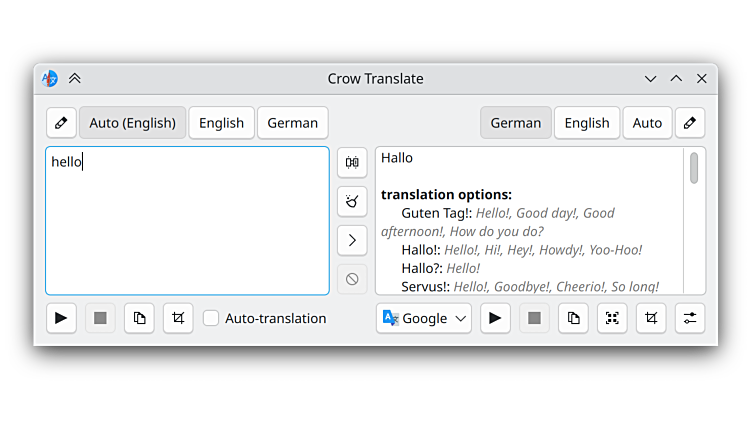Click the QR-style copy all translation icon
Viewport: 752px width, 423px height.
coord(612,318)
